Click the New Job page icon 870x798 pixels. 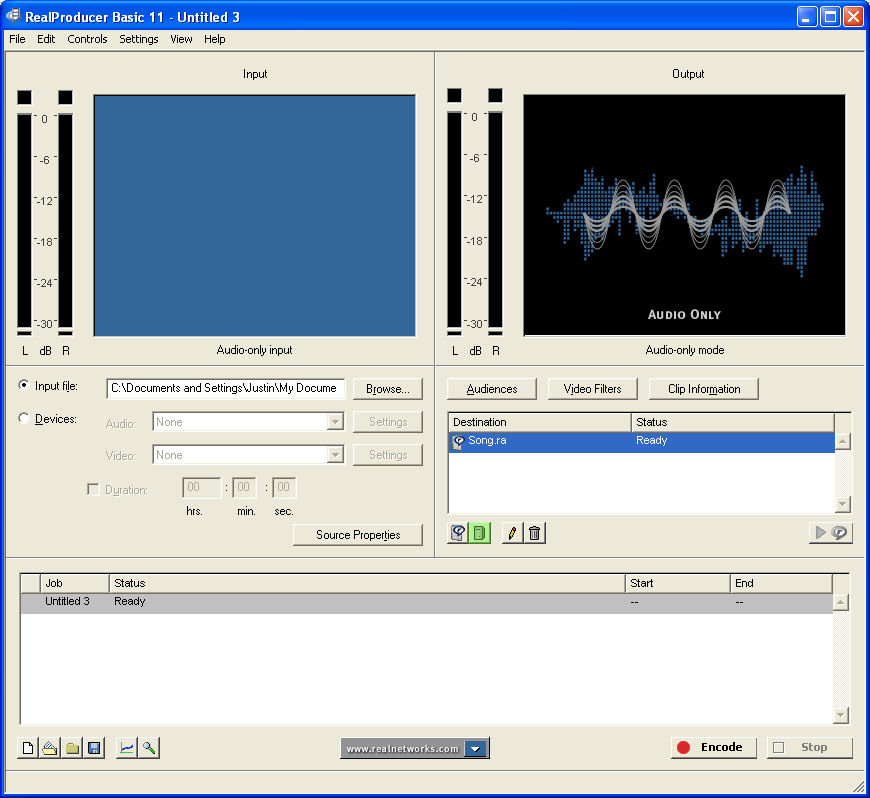(28, 748)
